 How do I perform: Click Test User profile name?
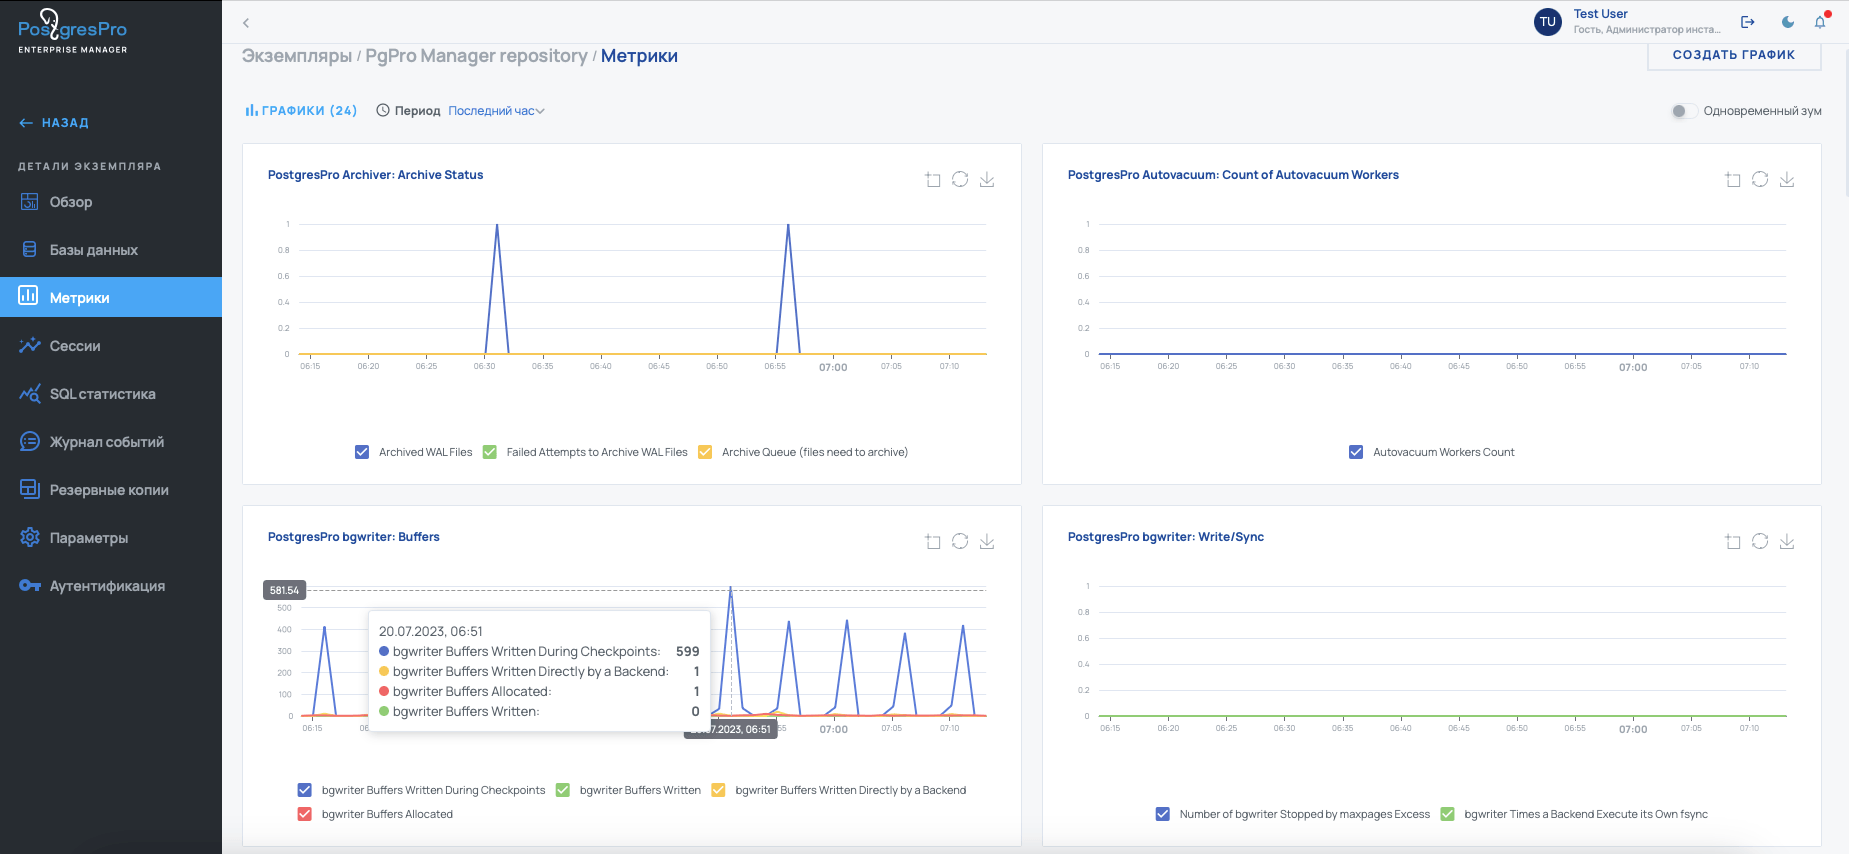tap(1601, 14)
